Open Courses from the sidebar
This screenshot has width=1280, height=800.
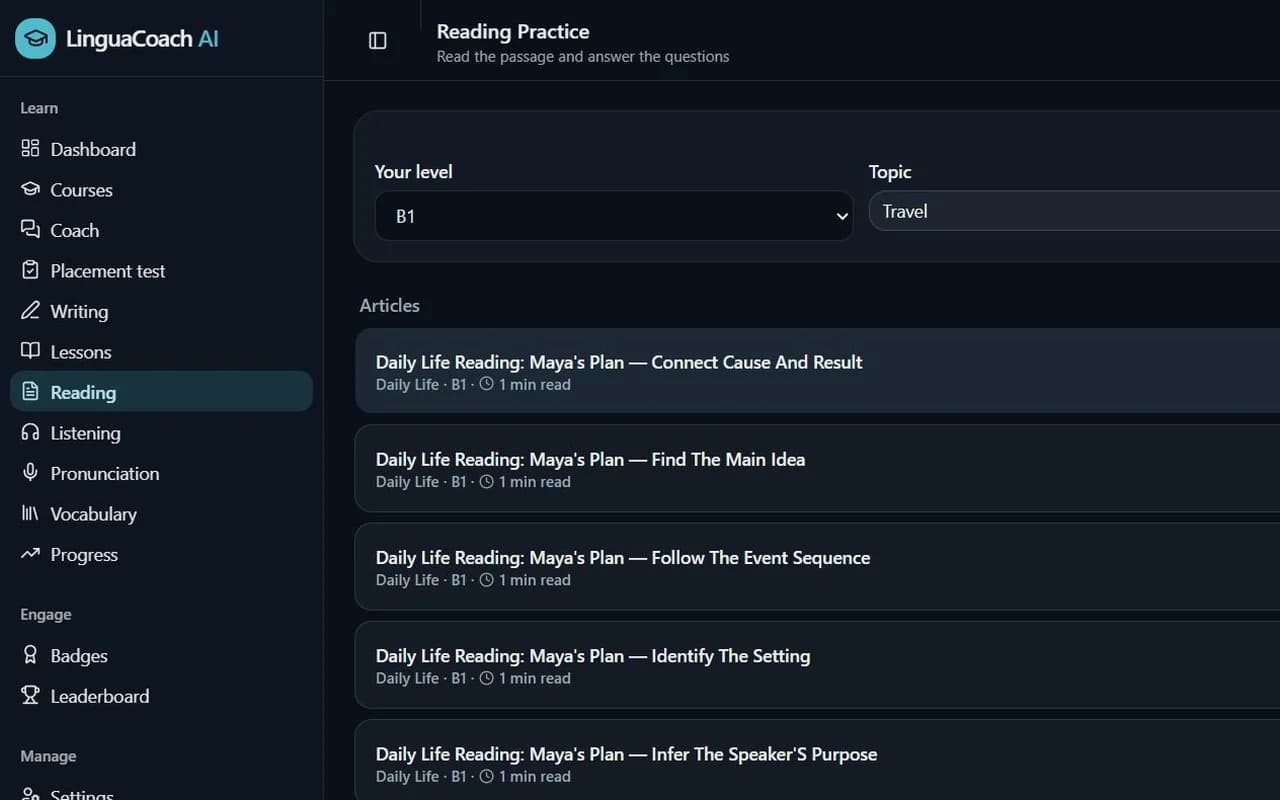pos(161,190)
